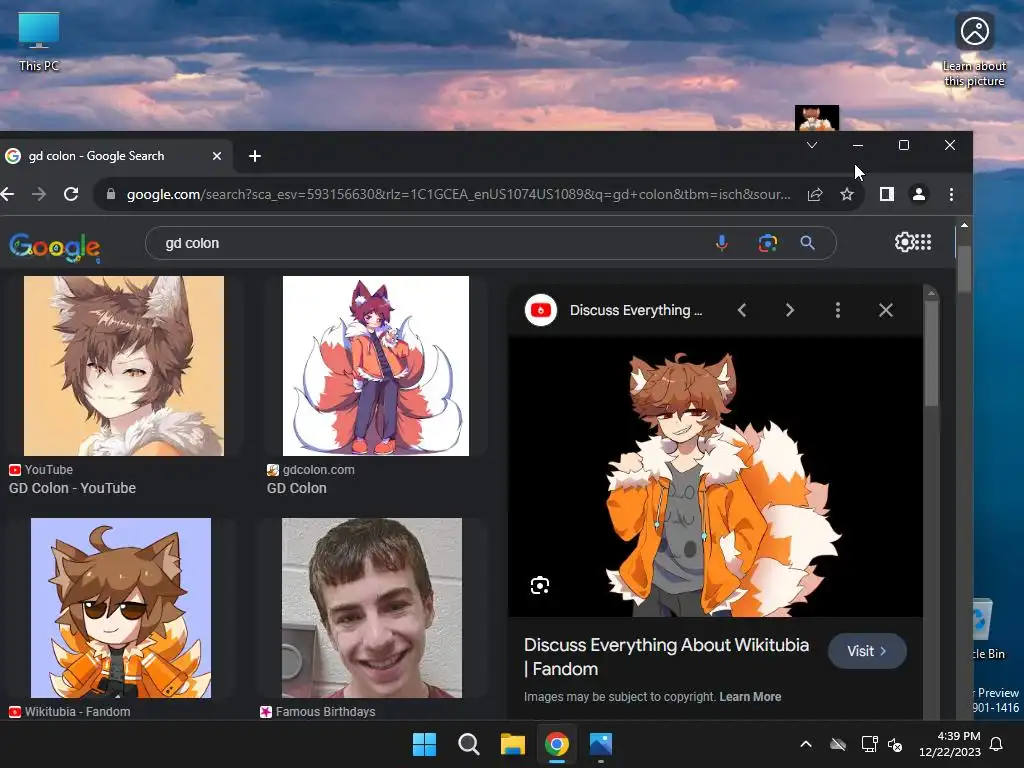Open Chrome side panel
This screenshot has width=1024, height=768.
point(886,194)
